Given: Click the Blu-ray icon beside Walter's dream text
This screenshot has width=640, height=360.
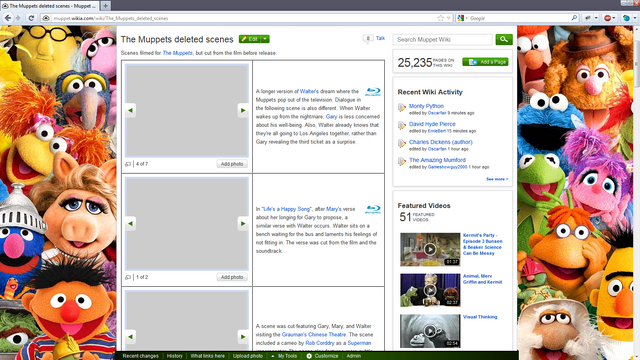Looking at the screenshot, I should (373, 92).
